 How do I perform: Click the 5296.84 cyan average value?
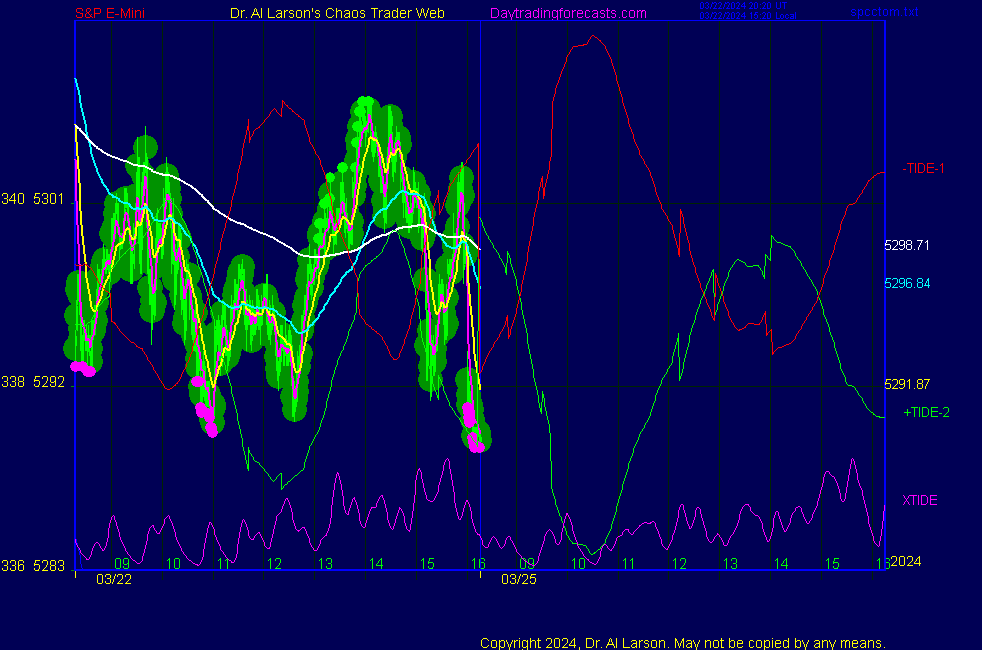[x=907, y=283]
